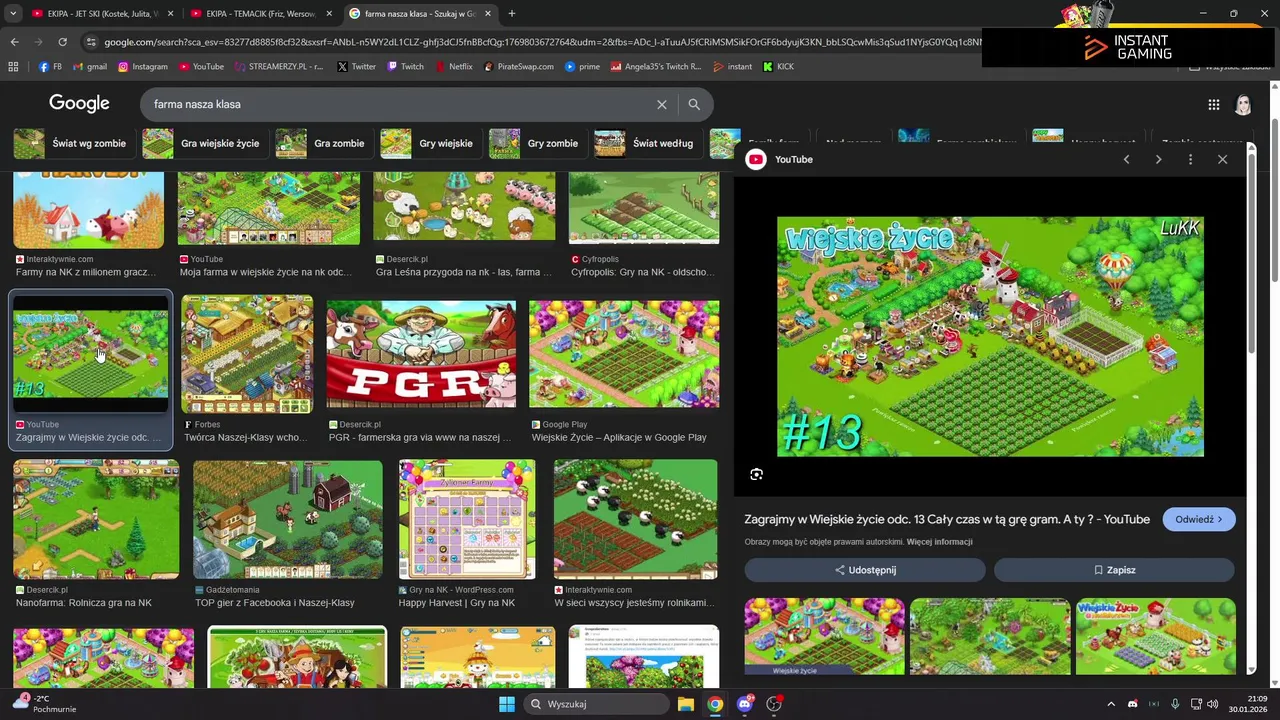Open the Nanofarma Rolnicza gra thumbnail

(x=96, y=519)
